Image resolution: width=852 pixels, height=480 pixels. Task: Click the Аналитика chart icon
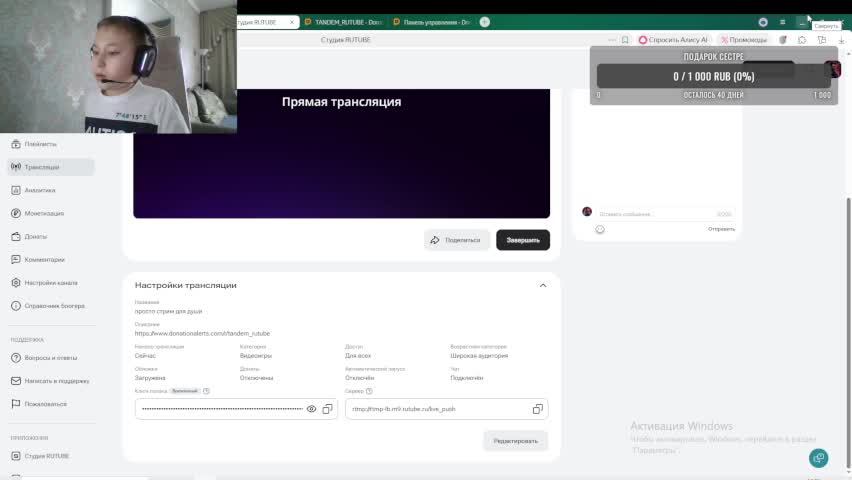[x=16, y=190]
